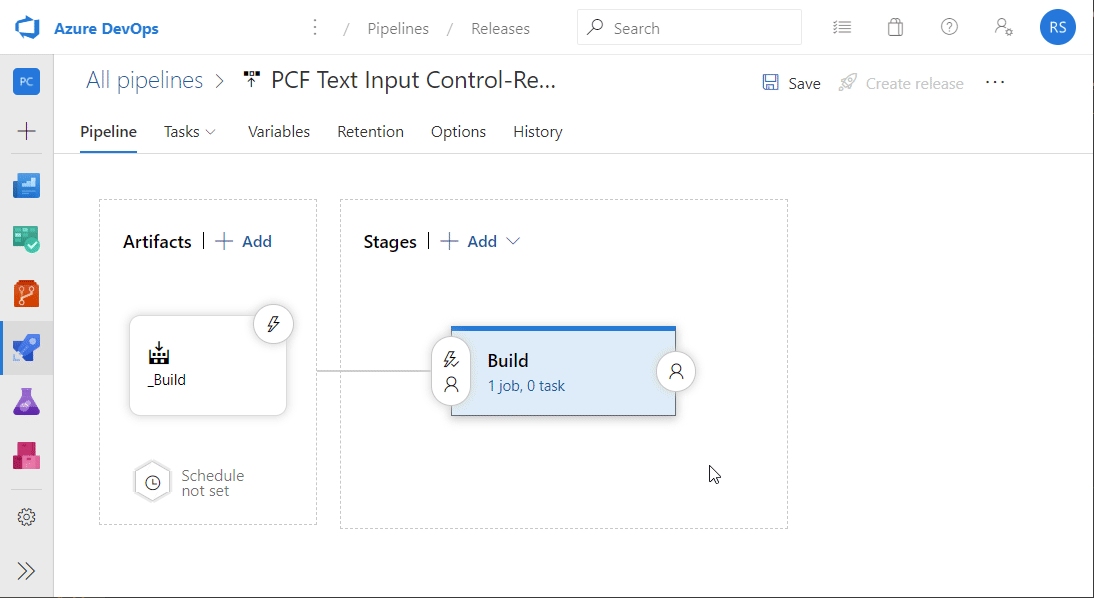Click the Schedule not set label
The width and height of the screenshot is (1094, 598).
point(213,483)
